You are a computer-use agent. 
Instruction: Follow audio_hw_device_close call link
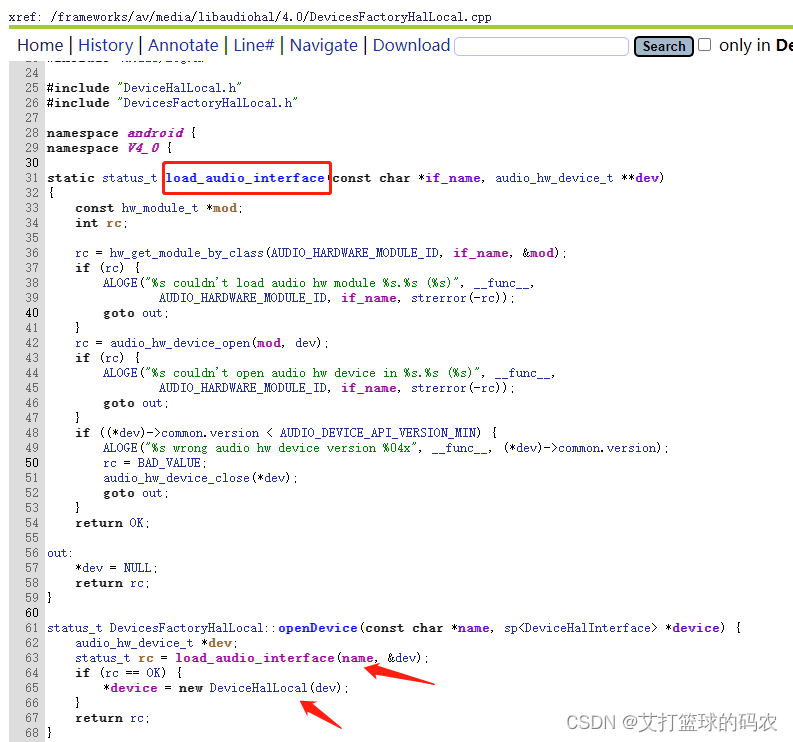coord(177,478)
